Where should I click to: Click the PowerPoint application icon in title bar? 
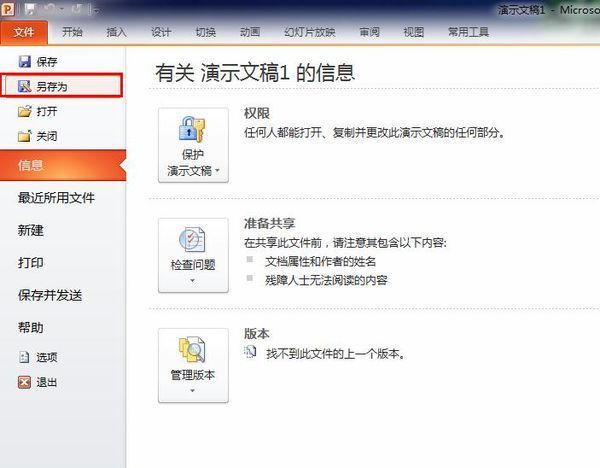pyautogui.click(x=9, y=9)
